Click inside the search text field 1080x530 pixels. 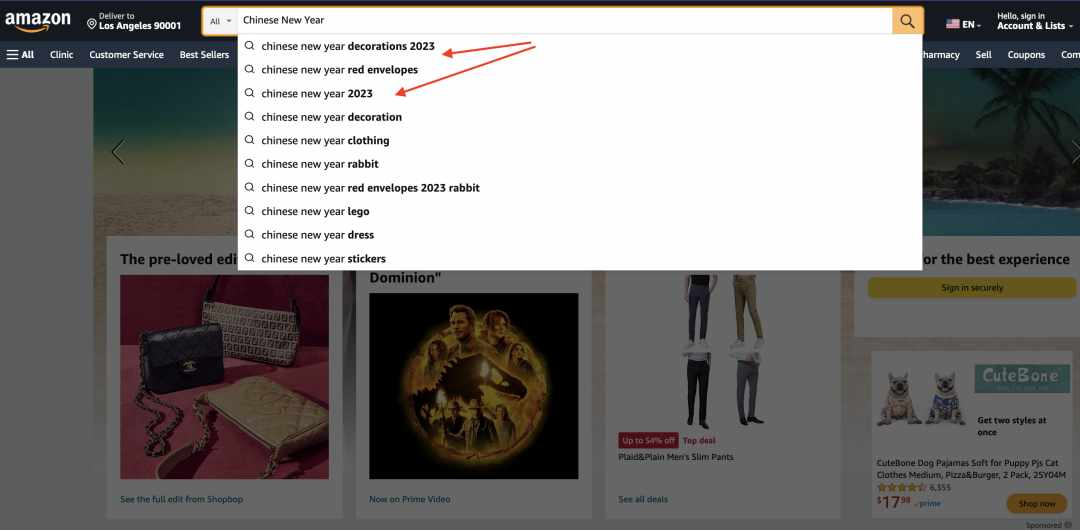565,21
